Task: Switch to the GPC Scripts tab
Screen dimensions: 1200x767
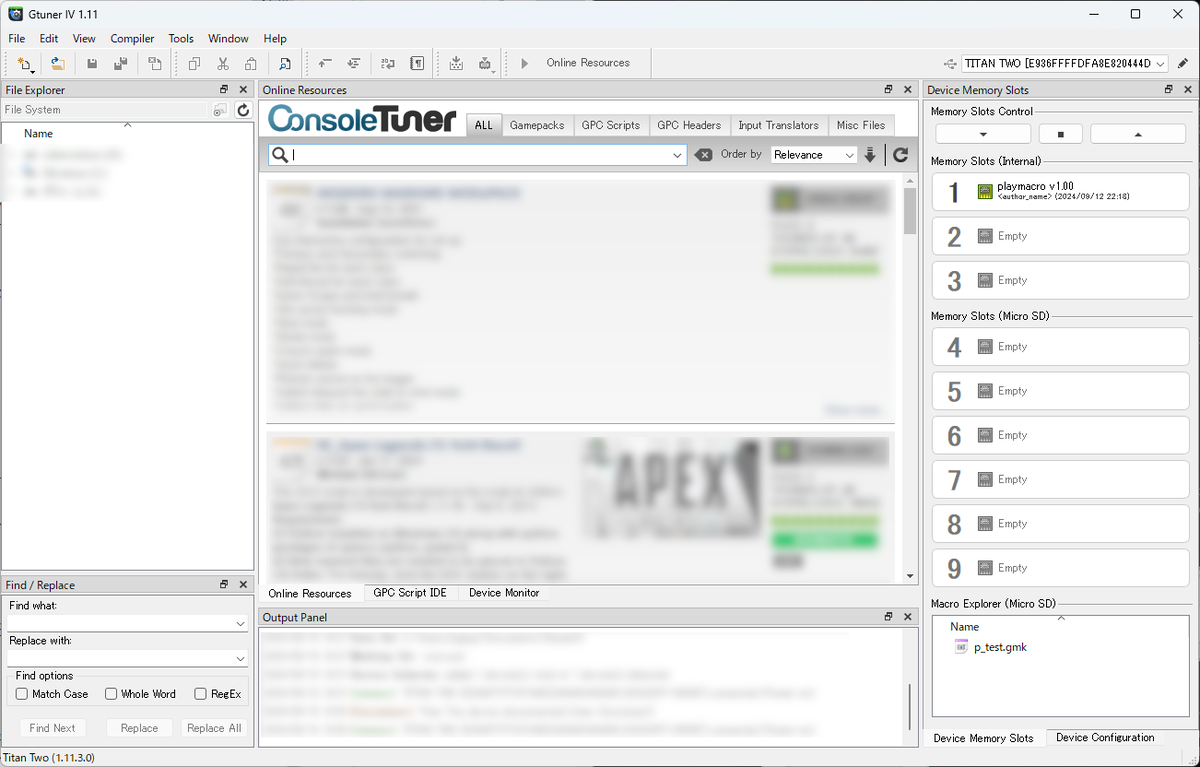Action: (x=610, y=126)
